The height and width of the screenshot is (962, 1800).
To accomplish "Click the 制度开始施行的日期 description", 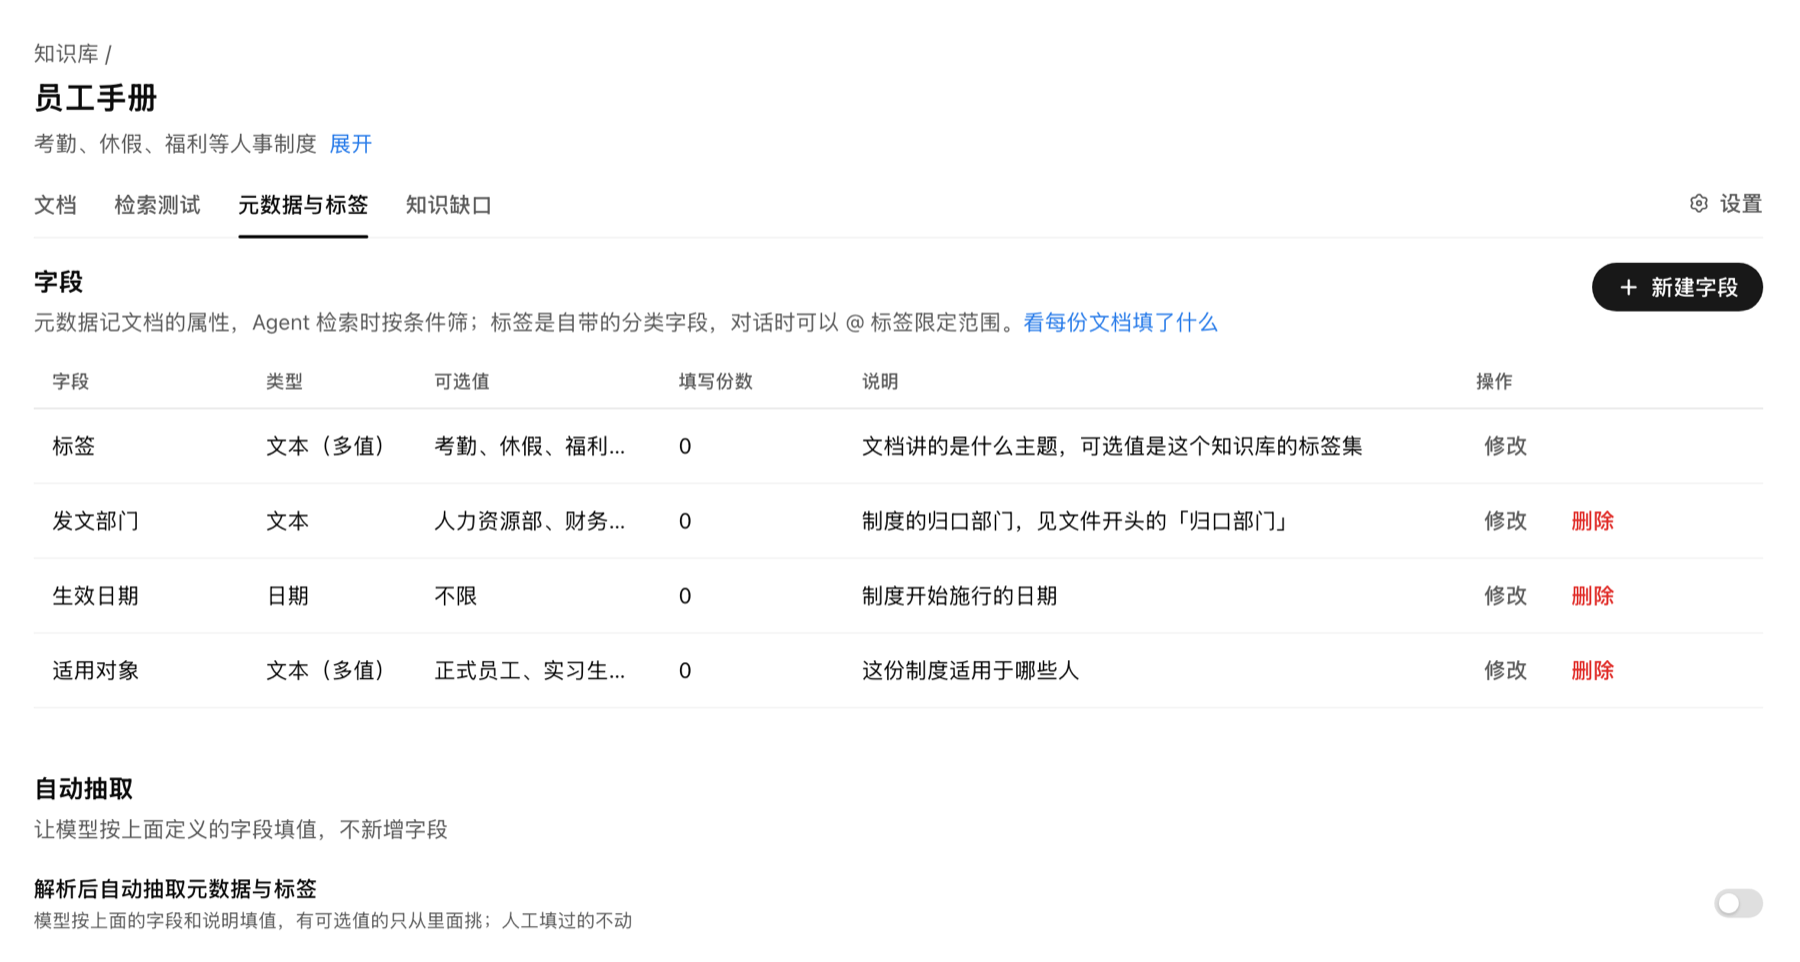I will (x=960, y=596).
